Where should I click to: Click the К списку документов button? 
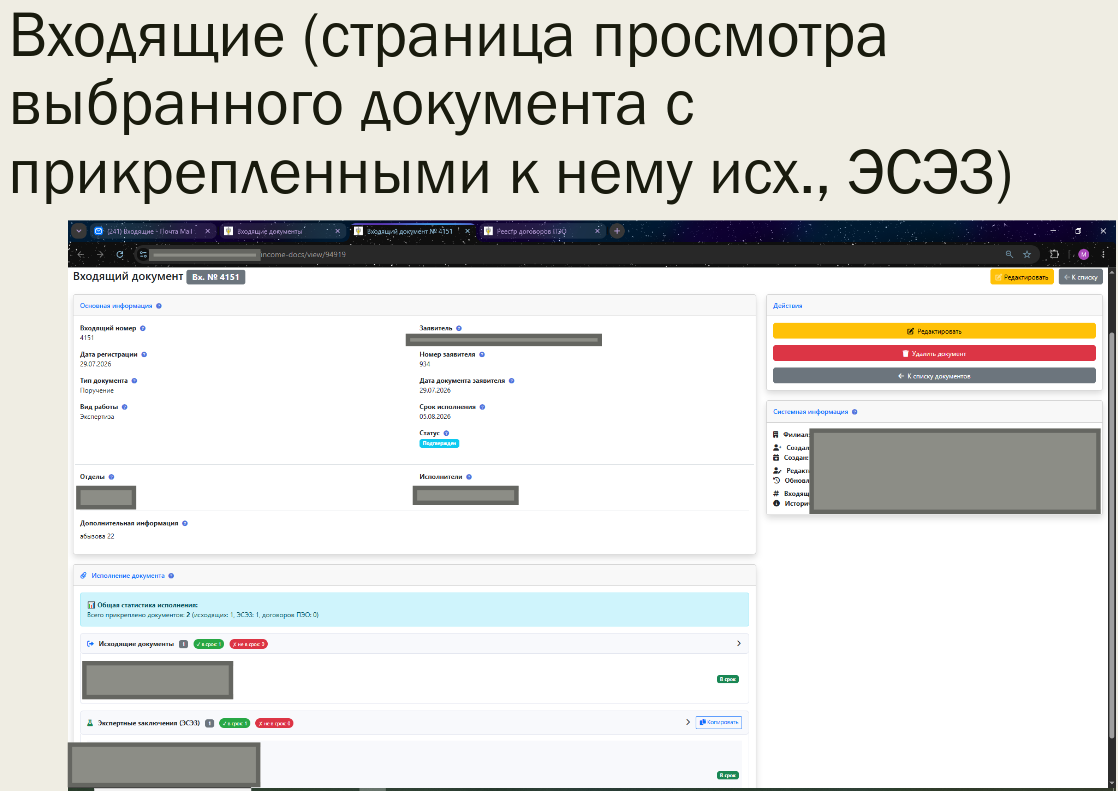tap(934, 376)
